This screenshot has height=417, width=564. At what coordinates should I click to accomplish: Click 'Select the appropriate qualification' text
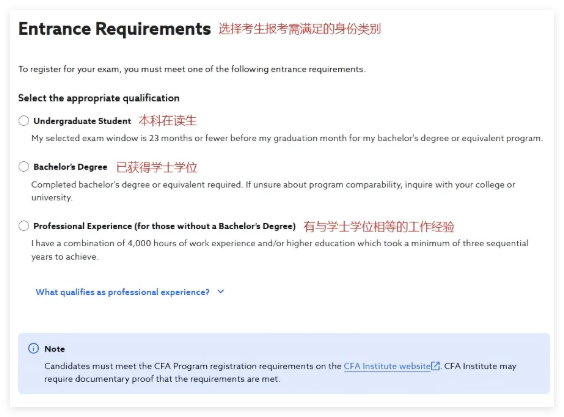coord(99,98)
